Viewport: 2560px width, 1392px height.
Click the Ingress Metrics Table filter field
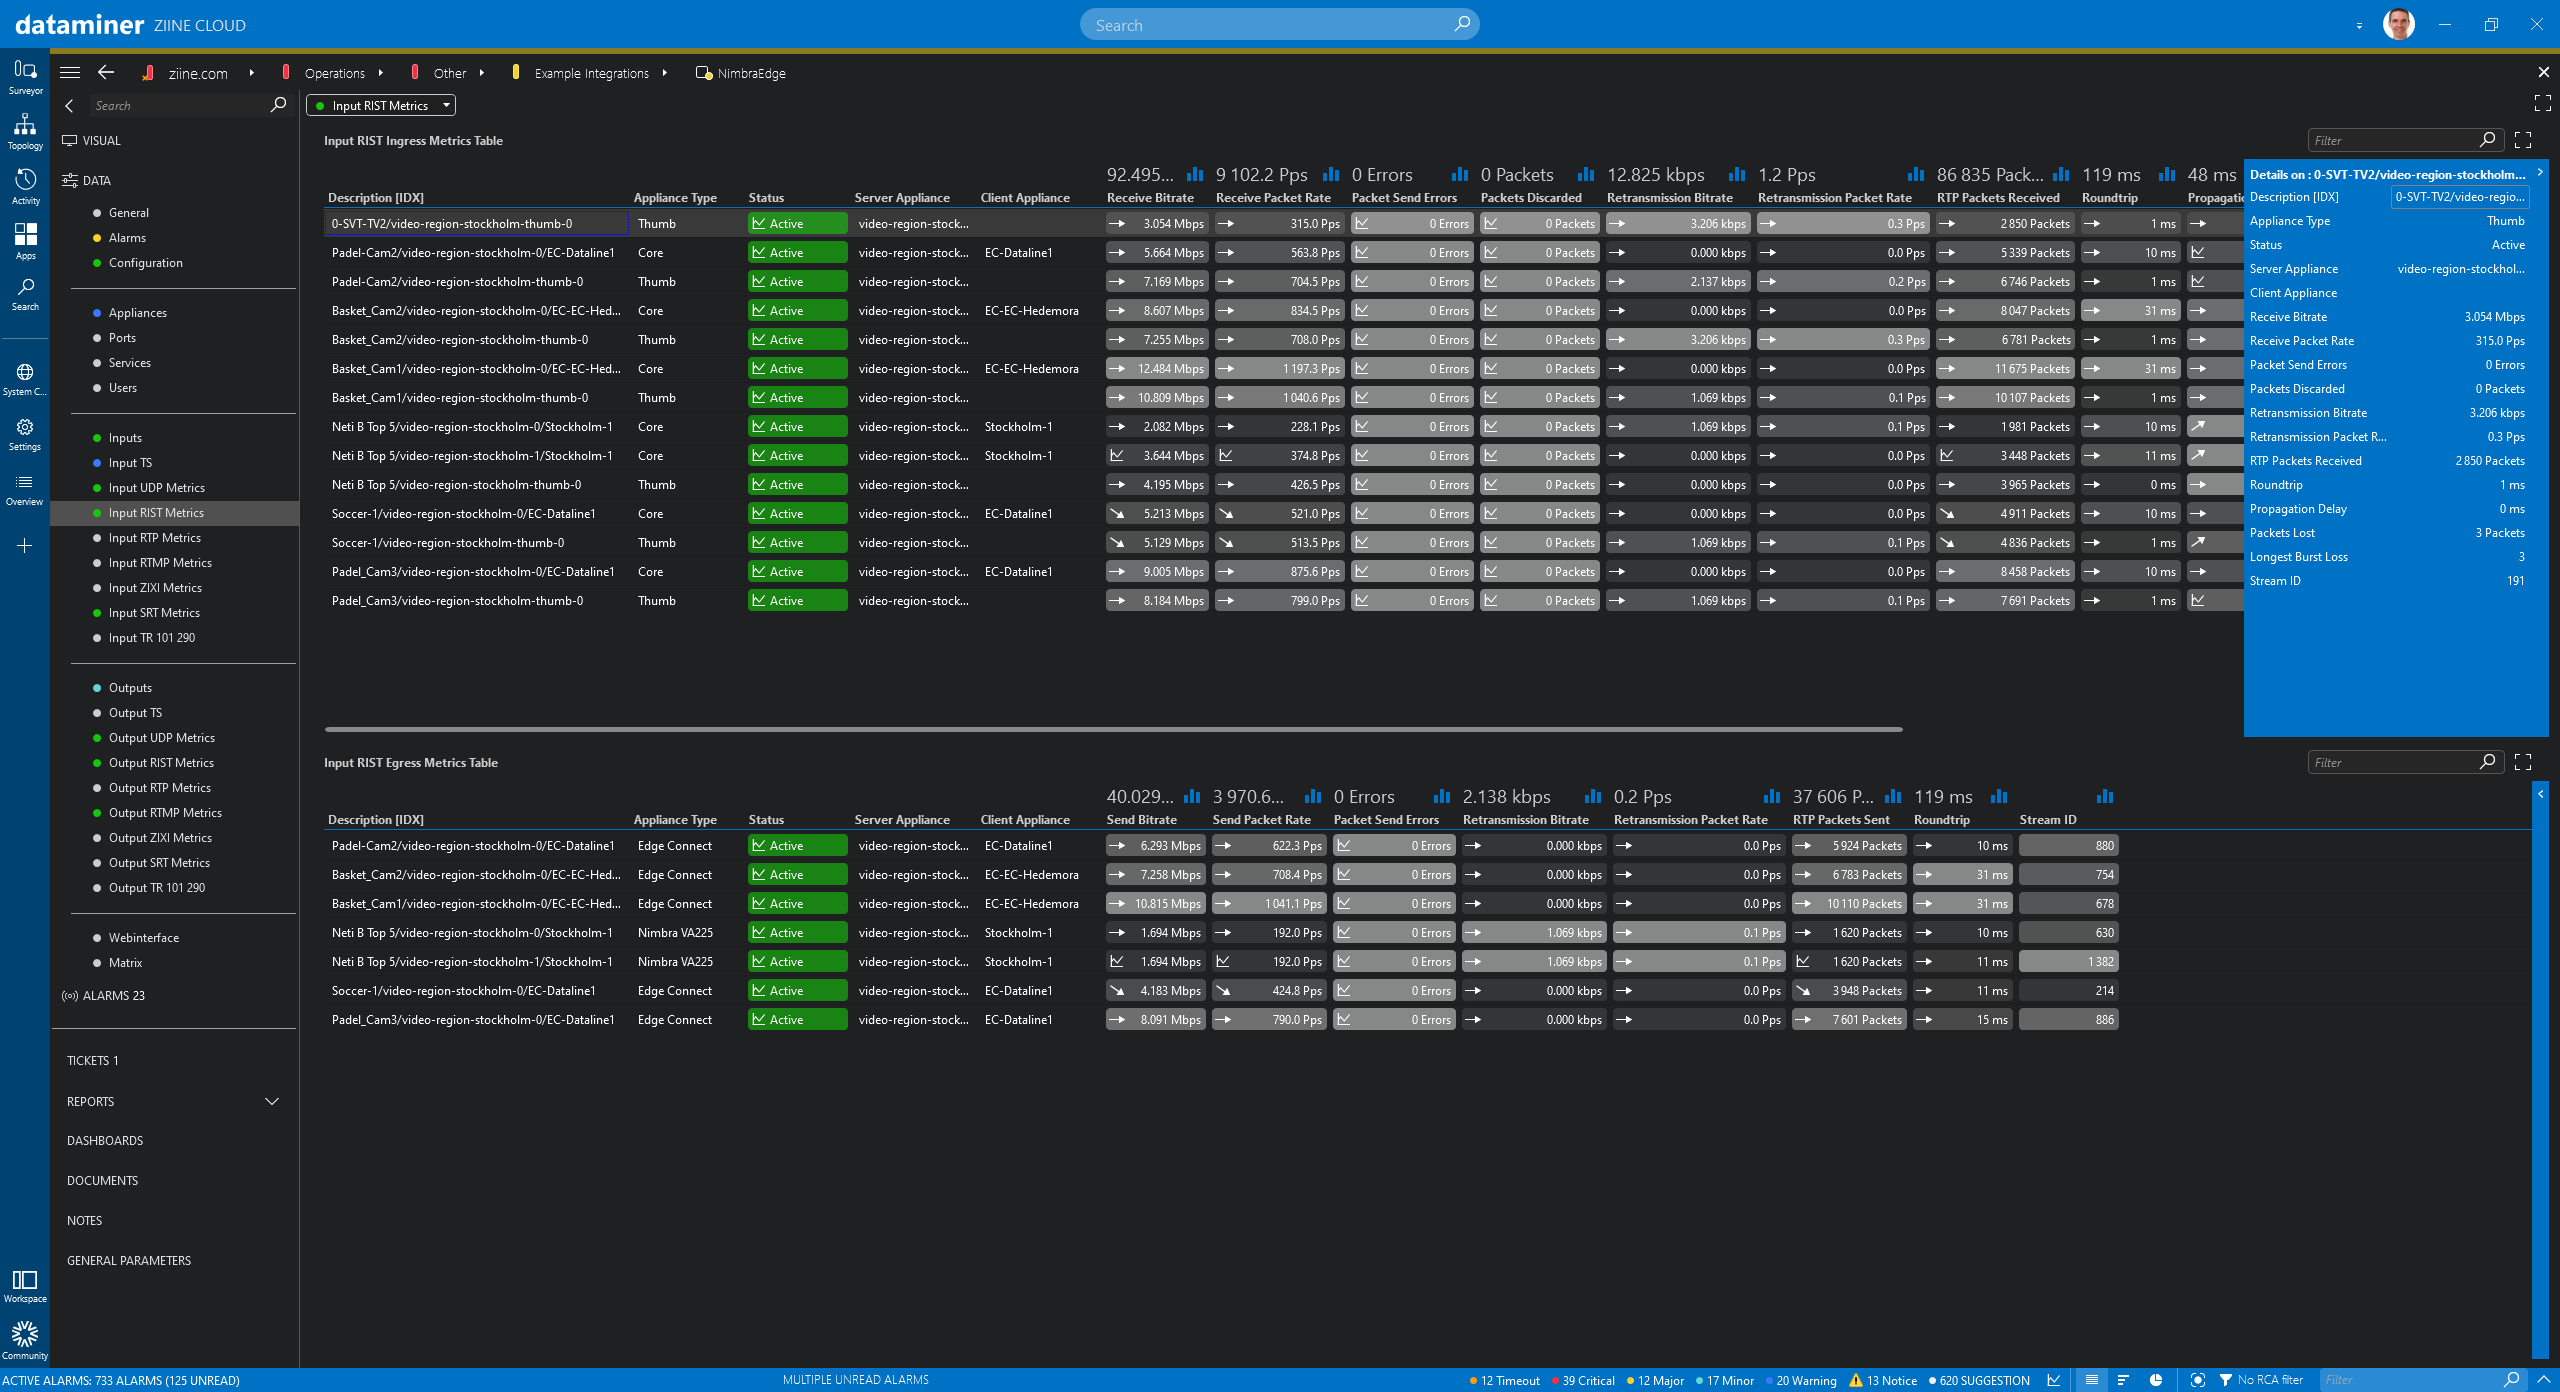(x=2405, y=141)
